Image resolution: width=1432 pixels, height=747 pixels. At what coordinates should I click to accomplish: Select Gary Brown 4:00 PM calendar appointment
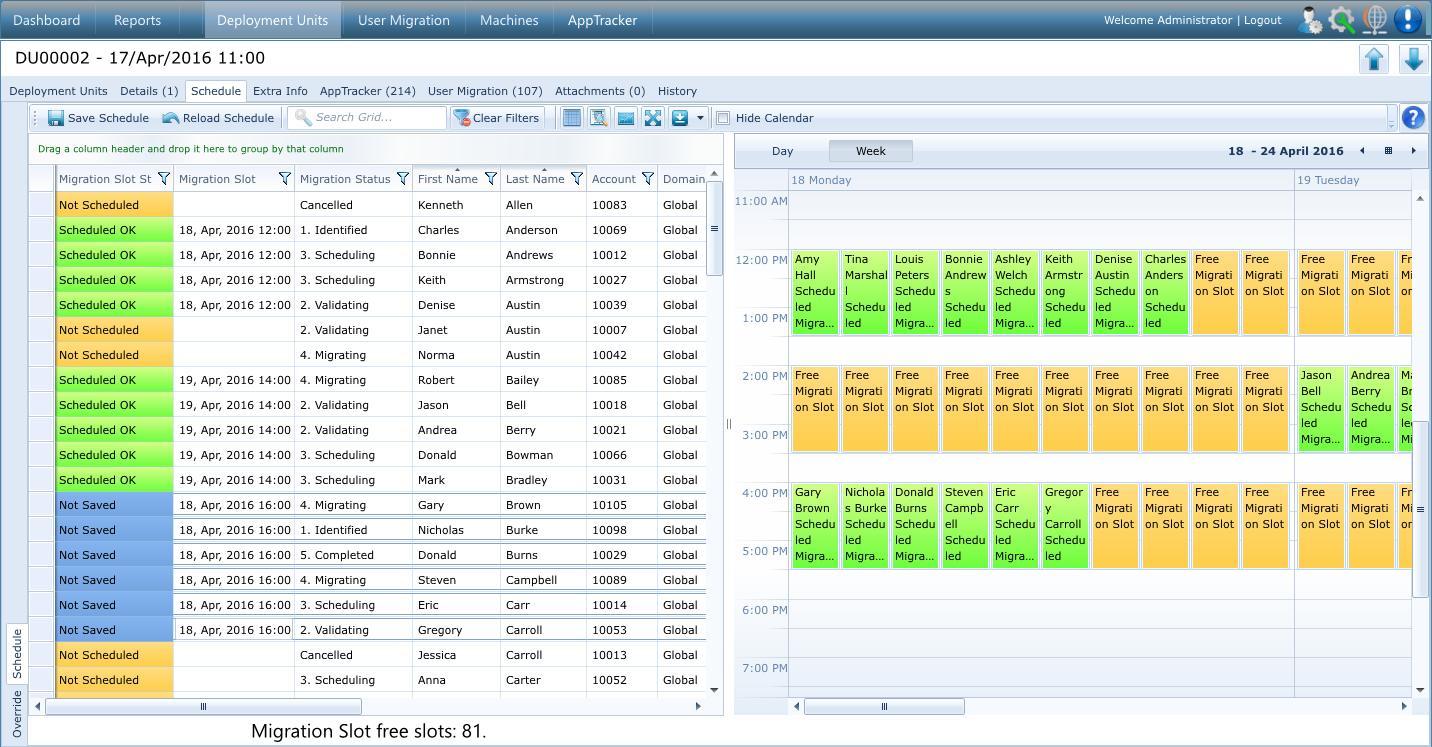815,525
